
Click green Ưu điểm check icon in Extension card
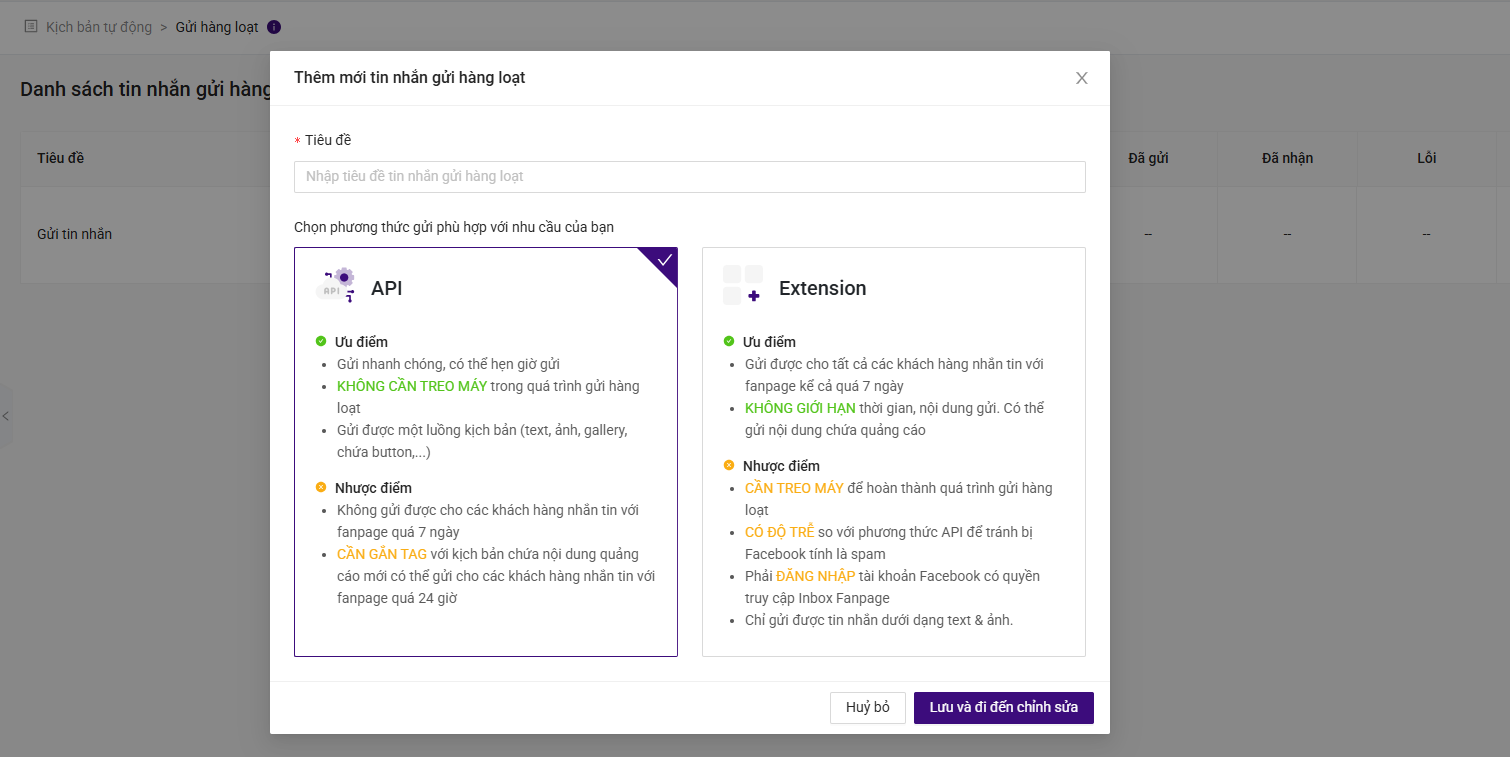tap(729, 342)
